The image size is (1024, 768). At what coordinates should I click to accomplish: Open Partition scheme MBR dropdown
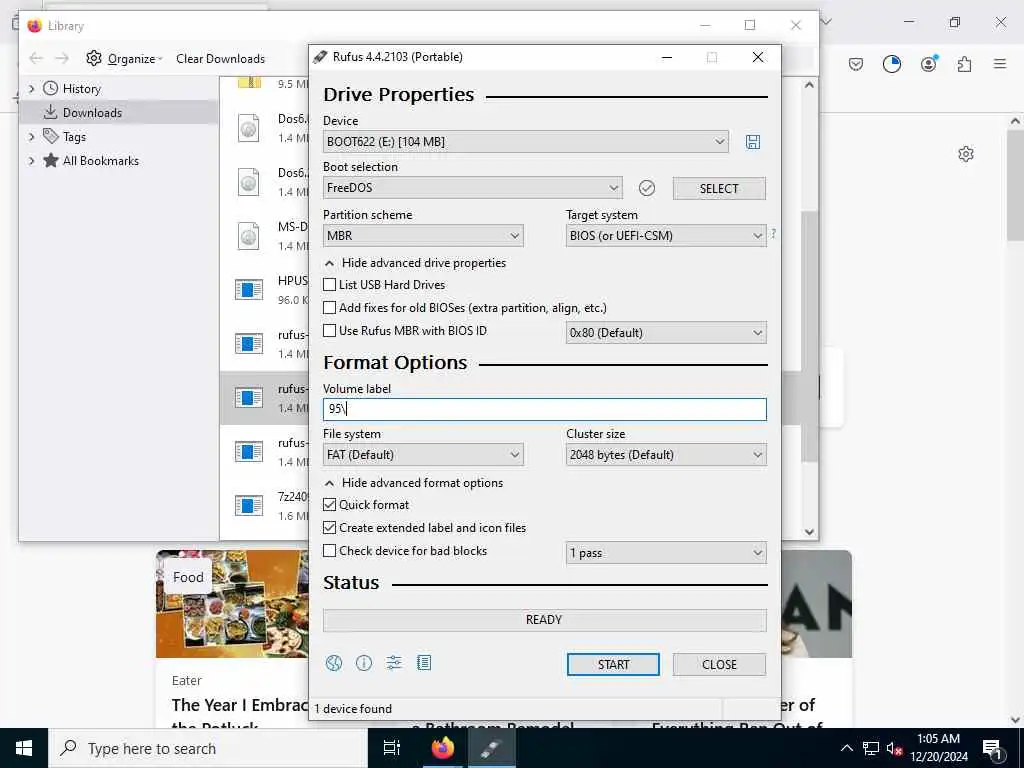point(423,236)
